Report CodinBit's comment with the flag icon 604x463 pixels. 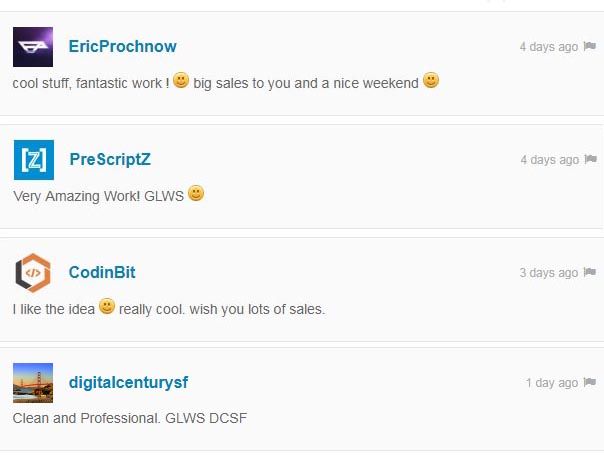pyautogui.click(x=590, y=272)
